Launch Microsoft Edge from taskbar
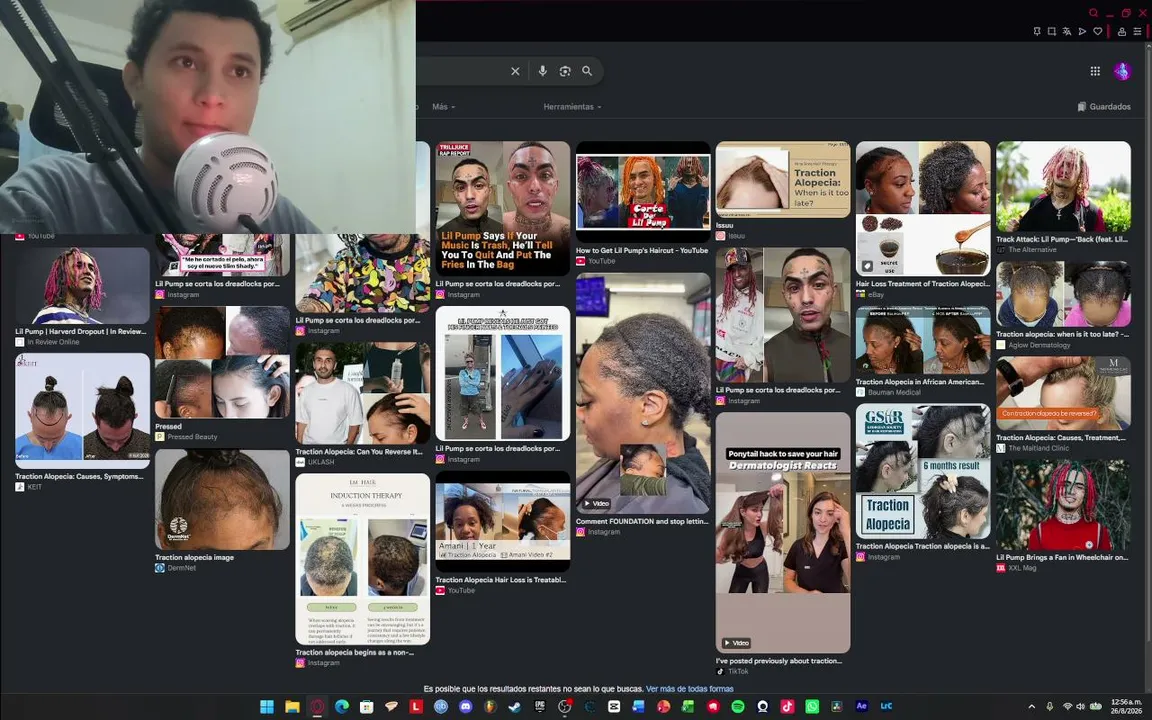 point(342,707)
